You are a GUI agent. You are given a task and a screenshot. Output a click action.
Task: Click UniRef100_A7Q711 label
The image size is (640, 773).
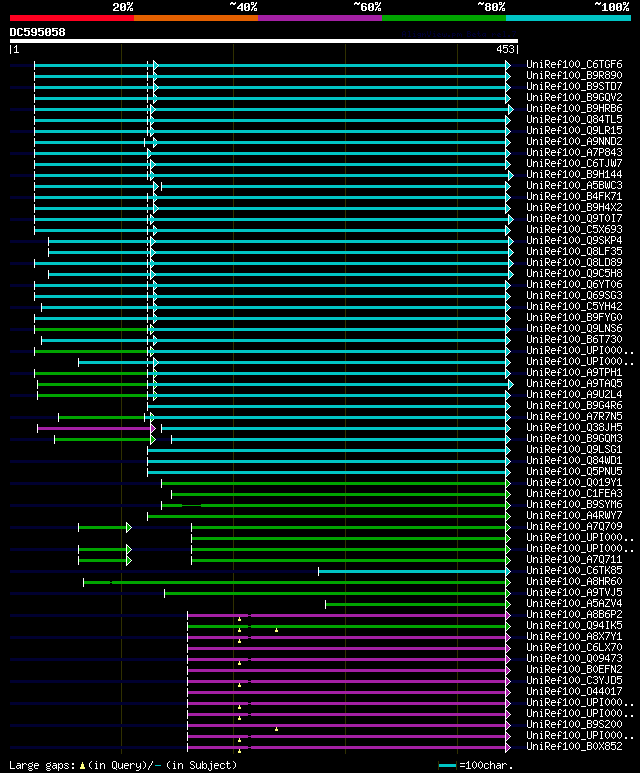(574, 560)
